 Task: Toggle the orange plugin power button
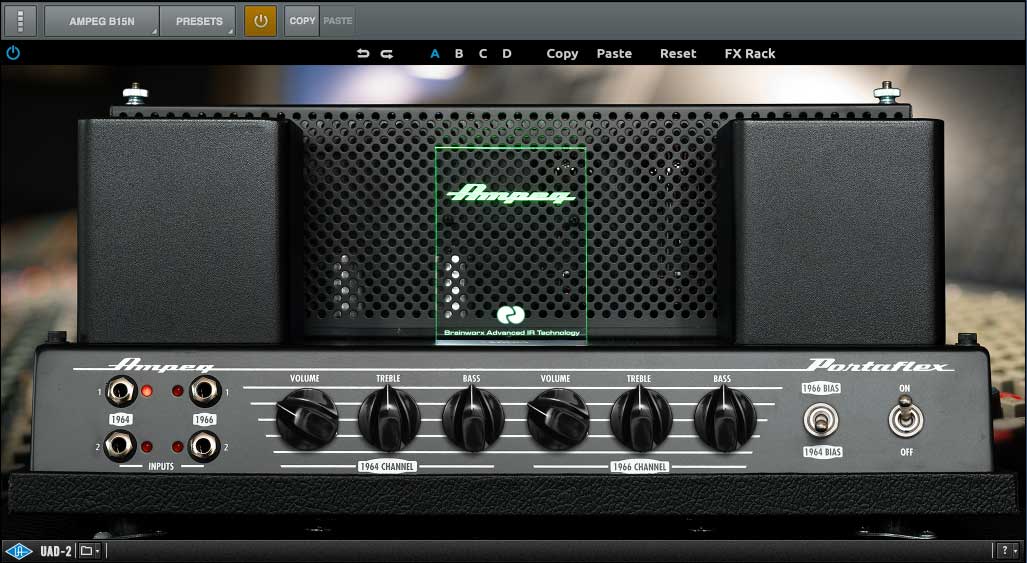click(x=260, y=21)
